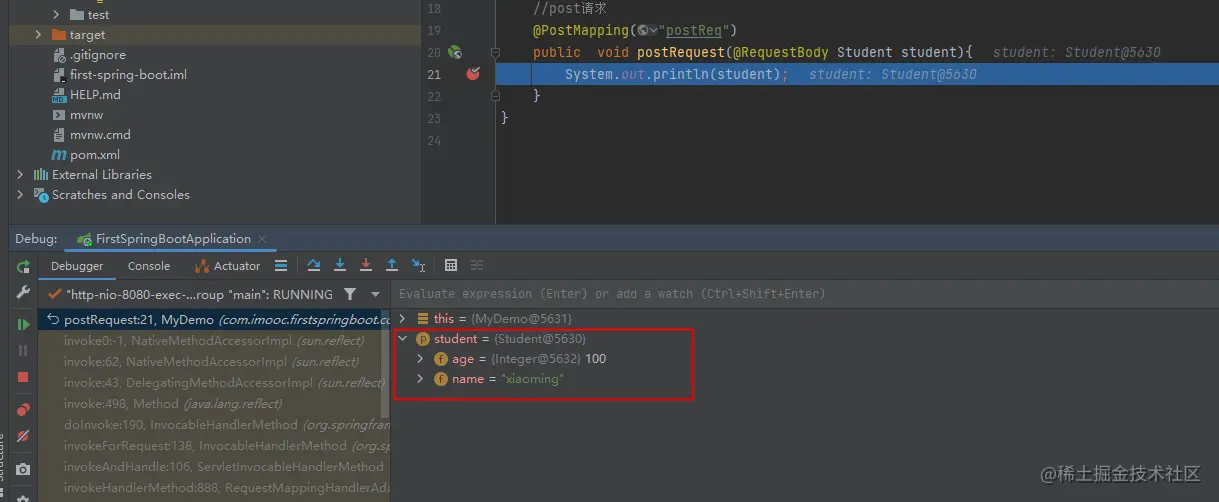The height and width of the screenshot is (502, 1219).
Task: Expand Scratches and Consoles node
Action: click(x=20, y=194)
